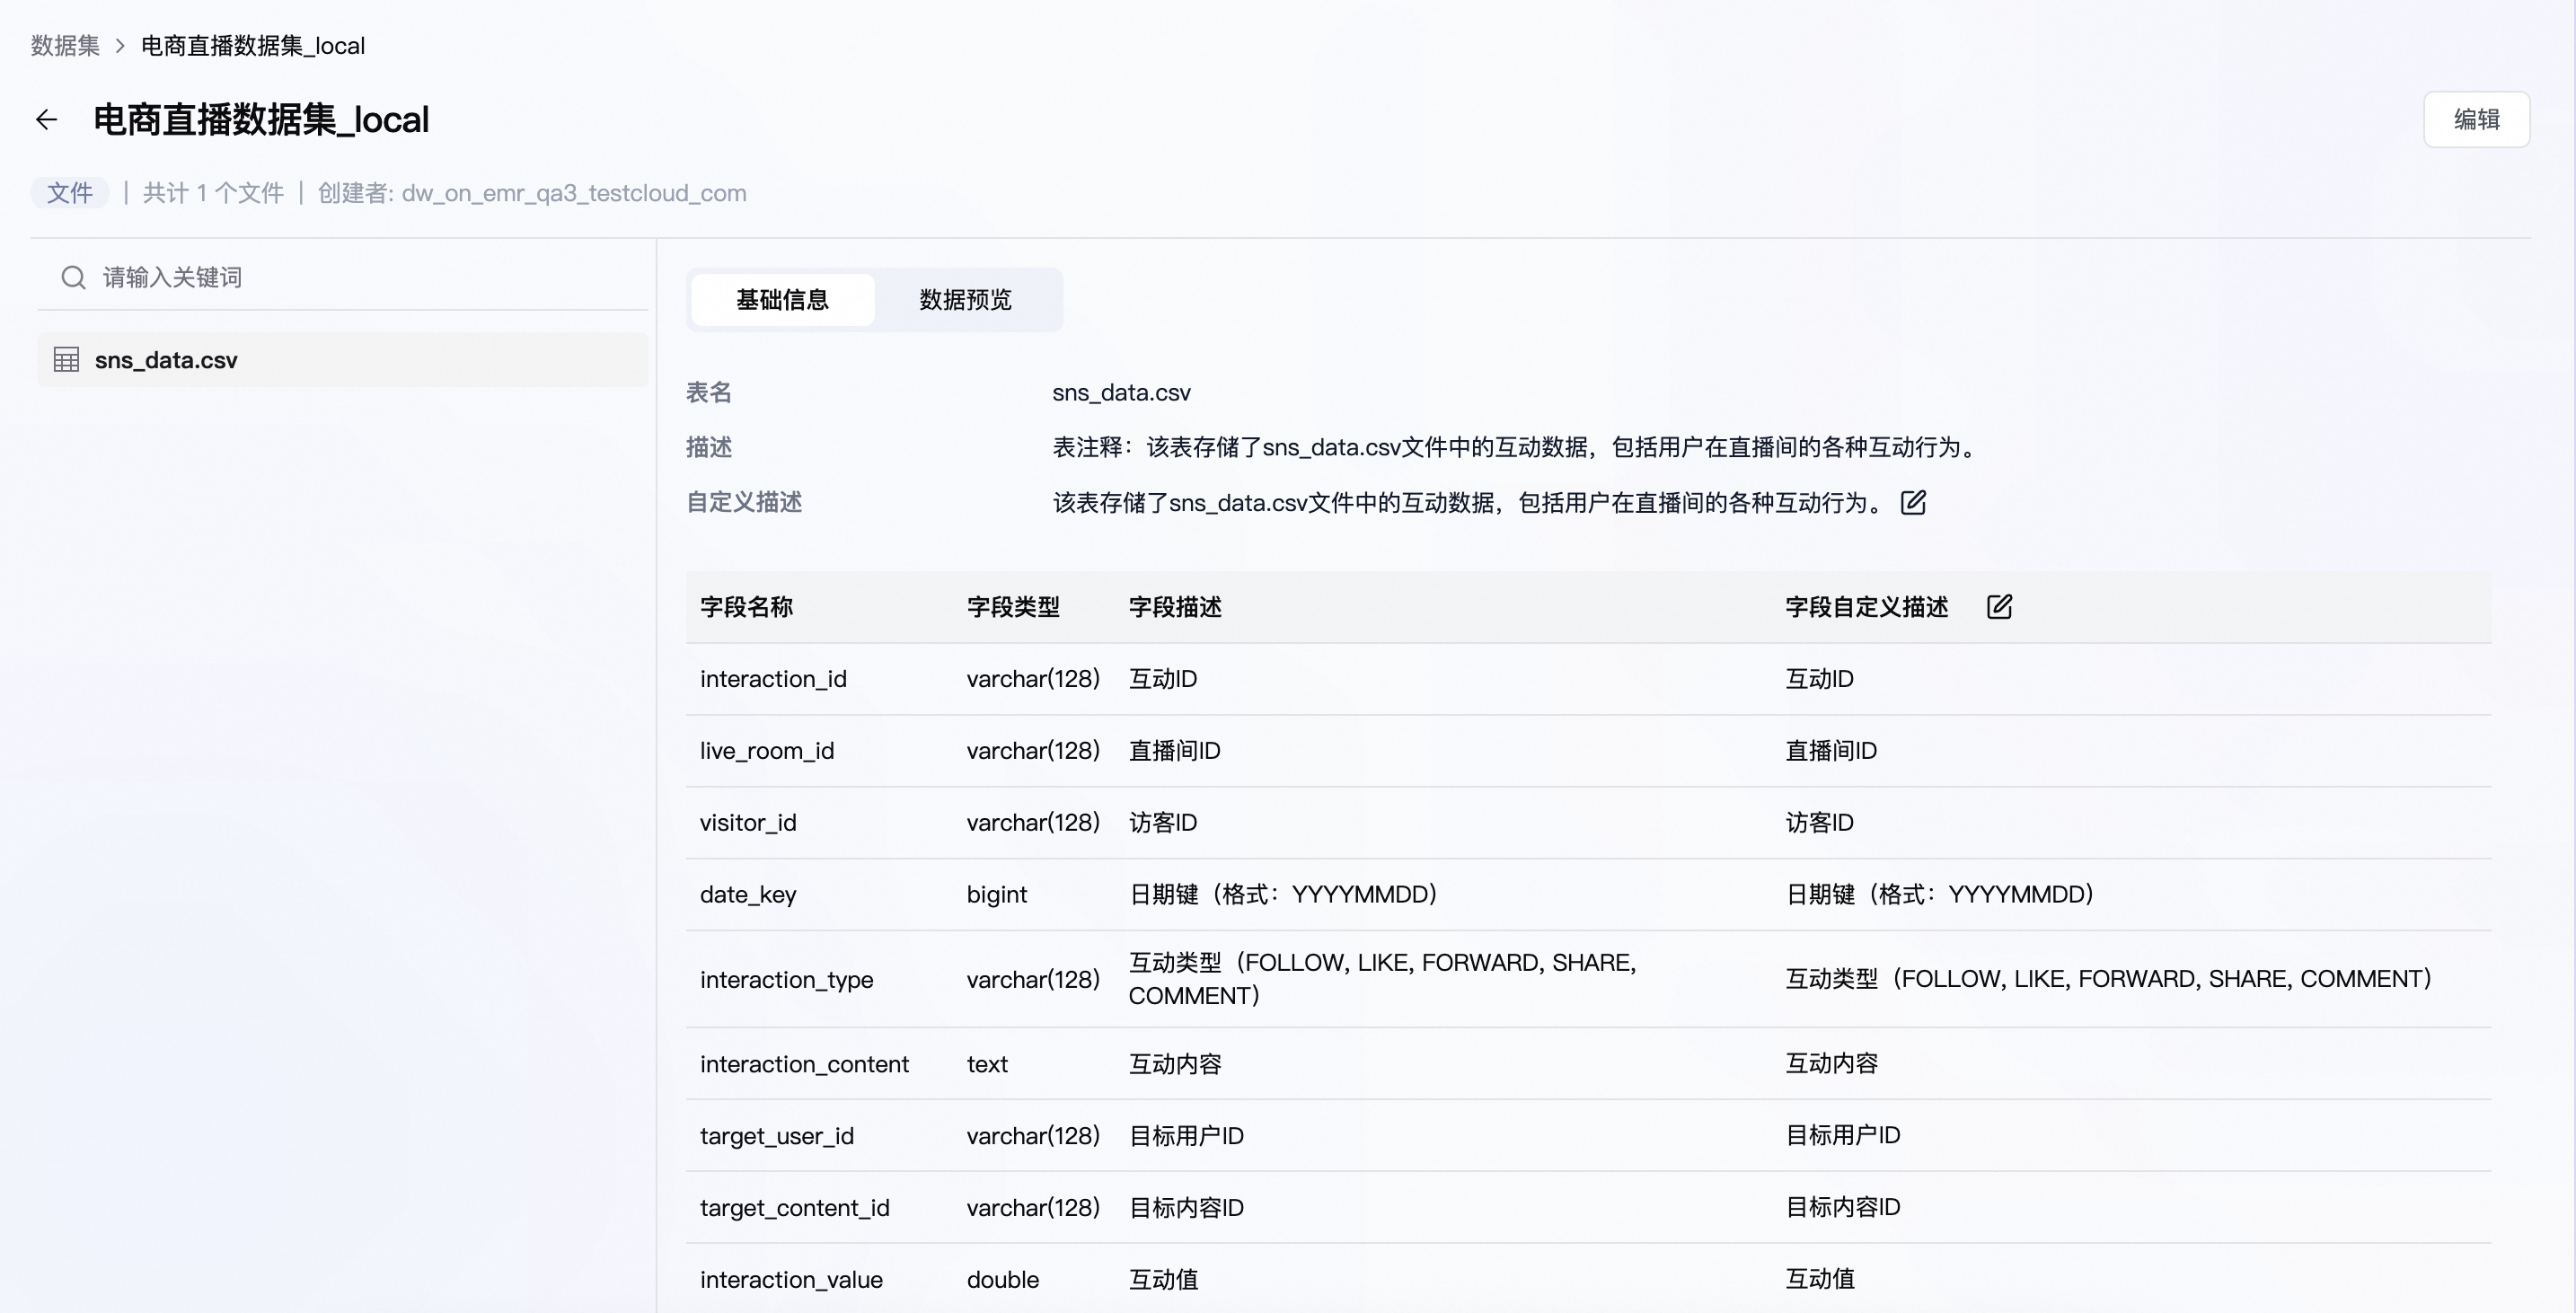2576x1313 pixels.
Task: Select the interaction_id field row
Action: point(773,679)
